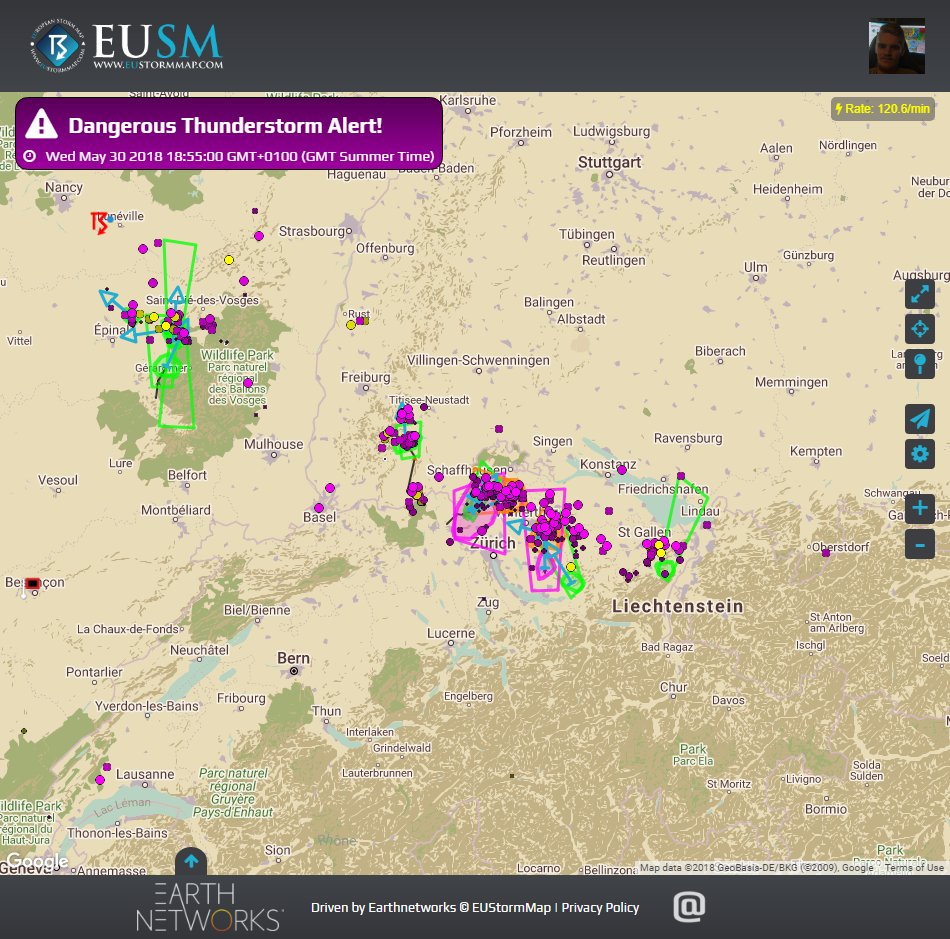The image size is (950, 939).
Task: Click the Lausanne city label
Action: [145, 774]
